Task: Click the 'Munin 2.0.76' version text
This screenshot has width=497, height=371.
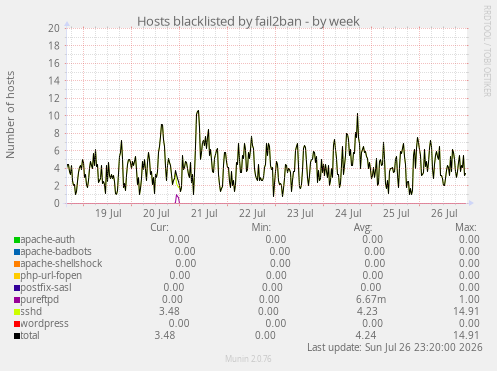Action: click(248, 359)
